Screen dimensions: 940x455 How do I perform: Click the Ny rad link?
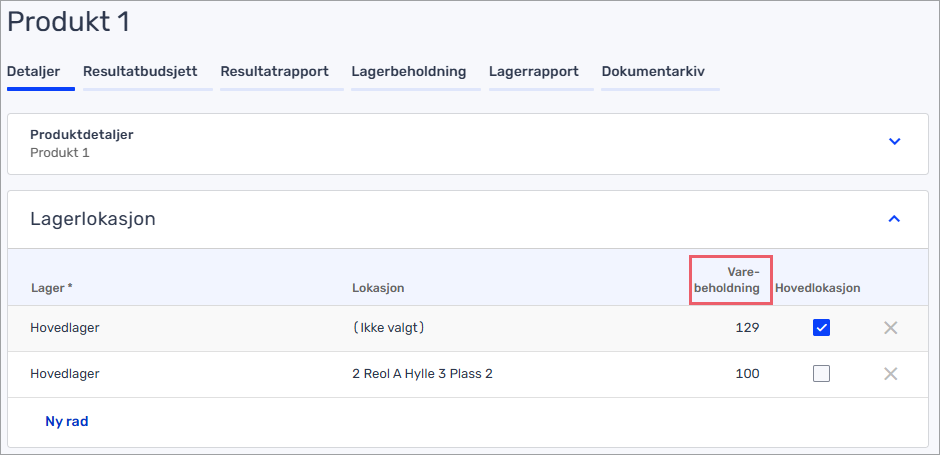(67, 422)
